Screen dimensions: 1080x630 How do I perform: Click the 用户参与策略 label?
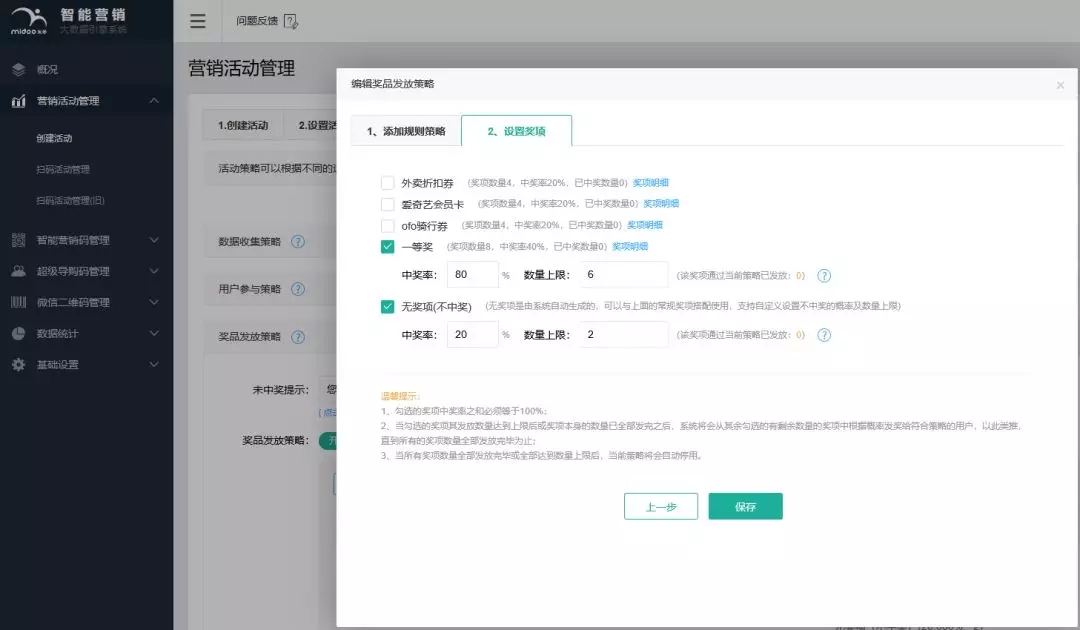tap(249, 289)
